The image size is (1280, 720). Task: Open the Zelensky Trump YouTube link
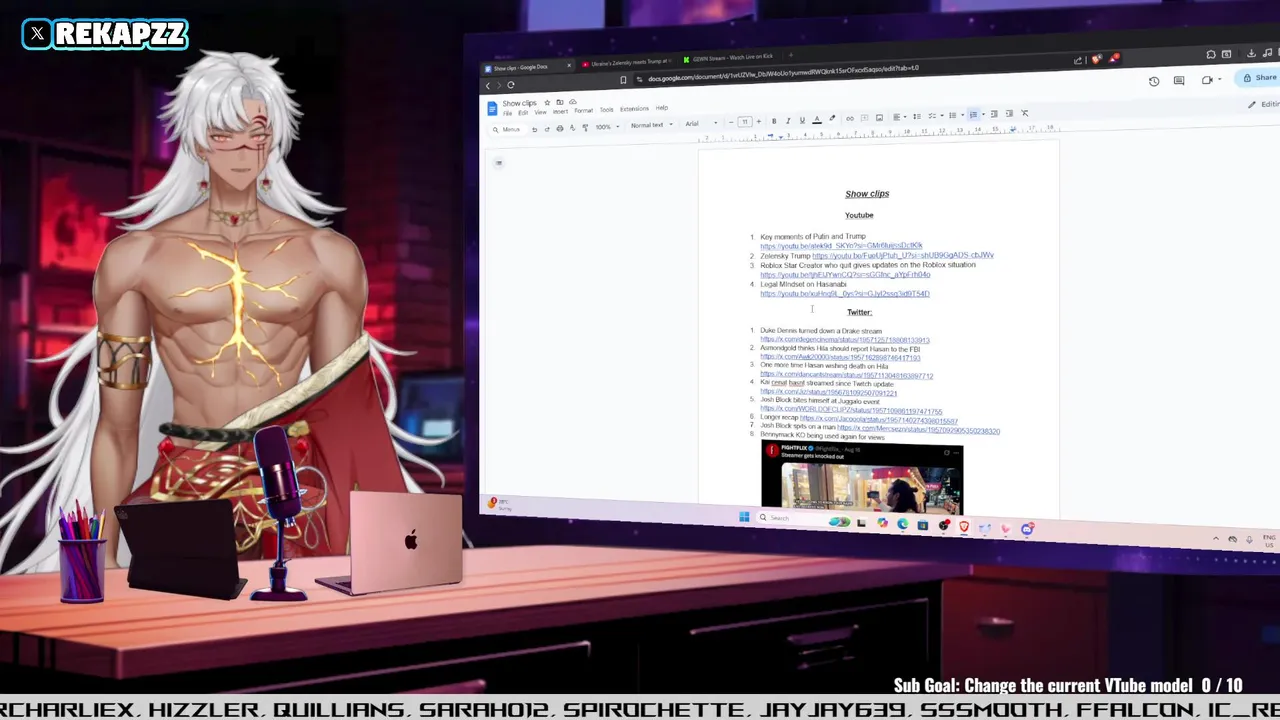(902, 255)
